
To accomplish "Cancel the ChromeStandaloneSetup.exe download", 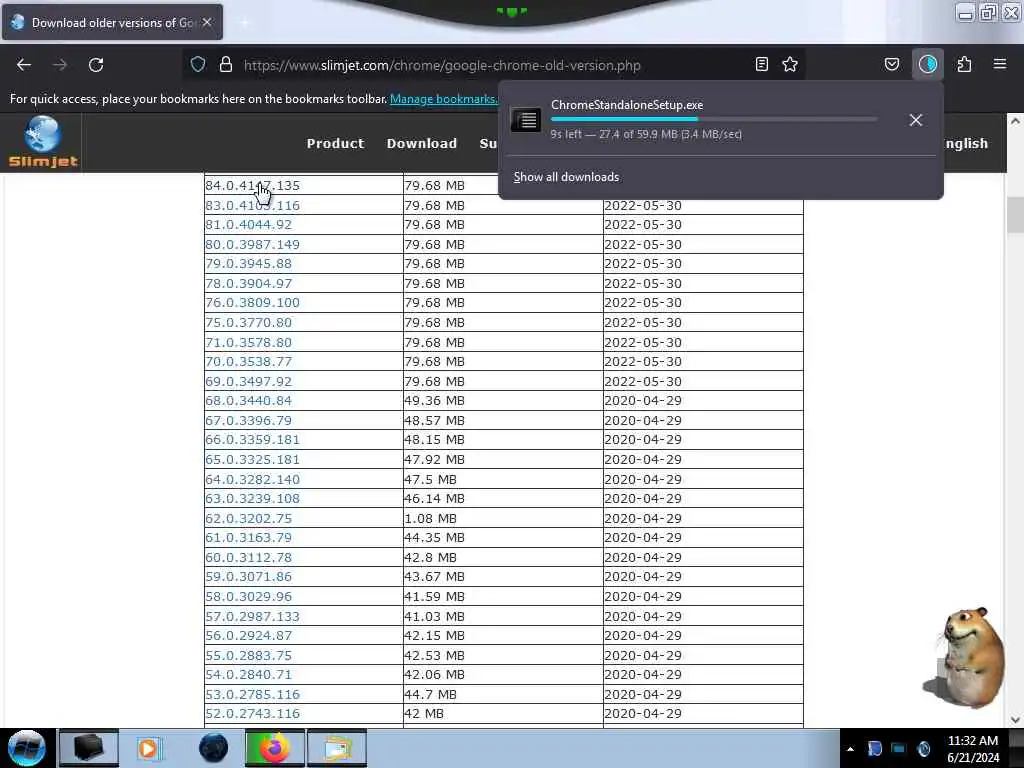I will (916, 120).
